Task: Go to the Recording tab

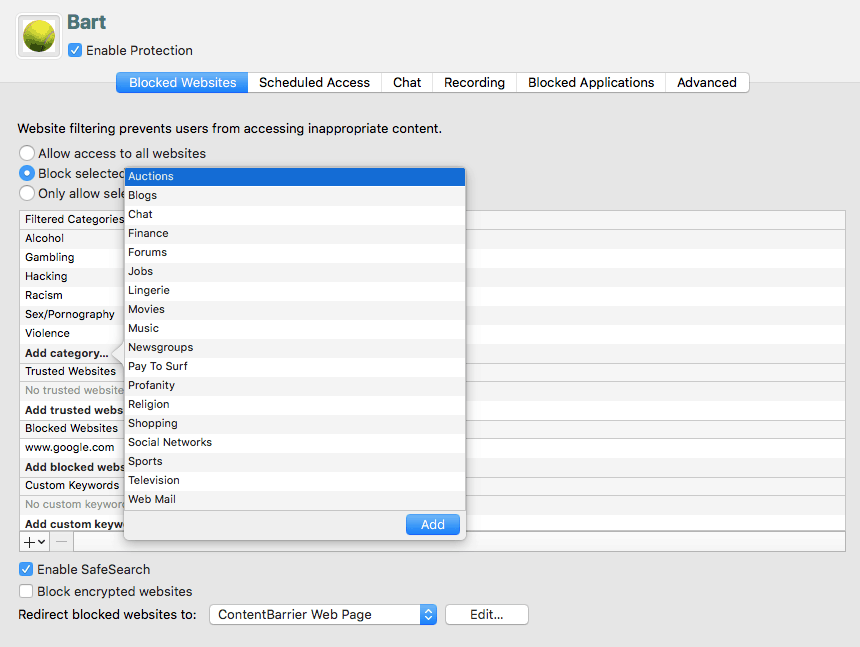Action: tap(474, 82)
